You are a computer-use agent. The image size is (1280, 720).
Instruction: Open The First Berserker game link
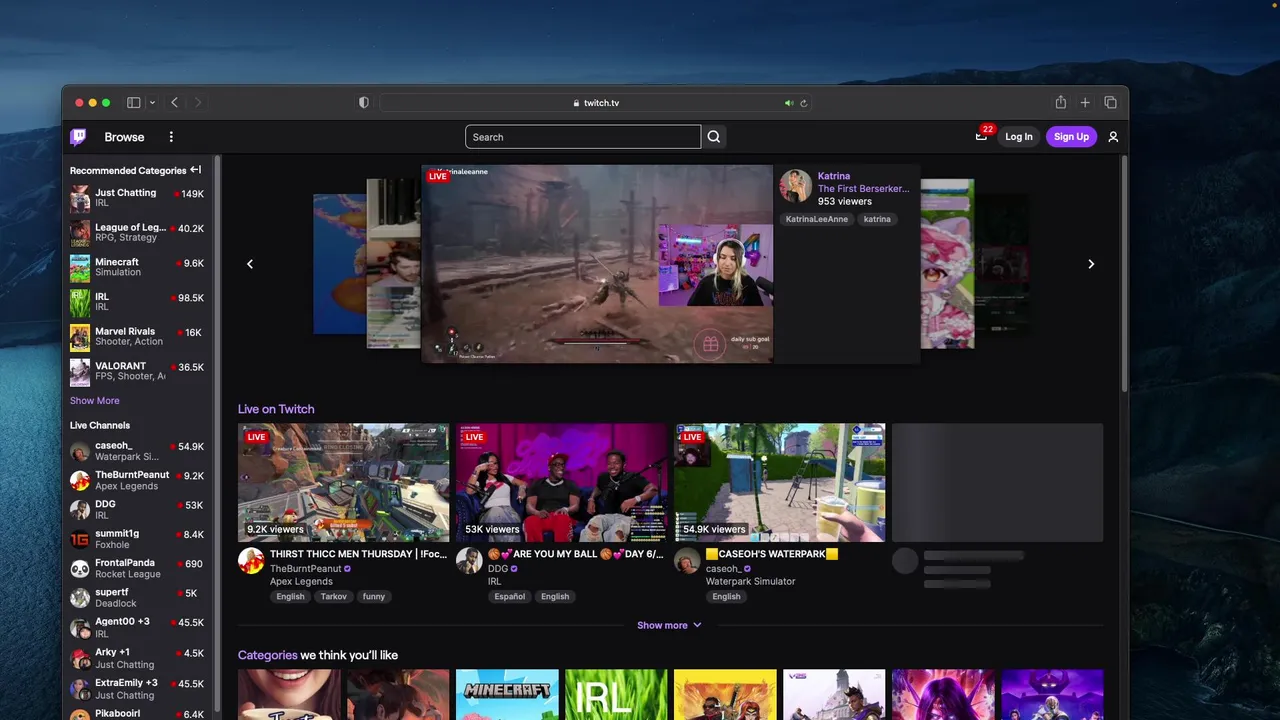(x=863, y=189)
